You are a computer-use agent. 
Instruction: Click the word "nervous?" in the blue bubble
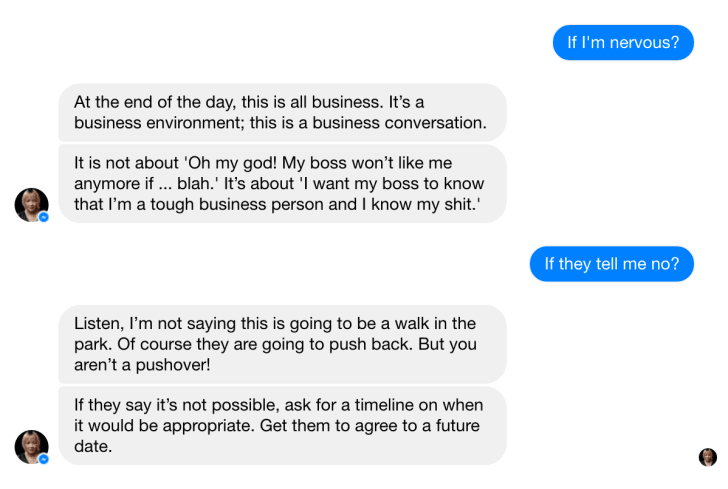644,43
